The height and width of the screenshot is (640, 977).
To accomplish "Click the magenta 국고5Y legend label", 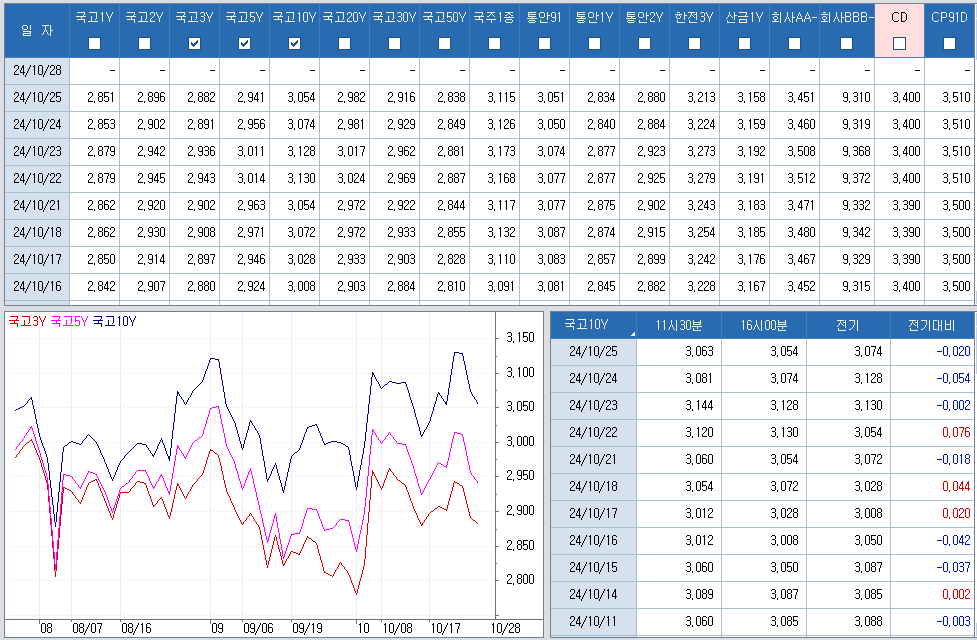I will click(69, 321).
